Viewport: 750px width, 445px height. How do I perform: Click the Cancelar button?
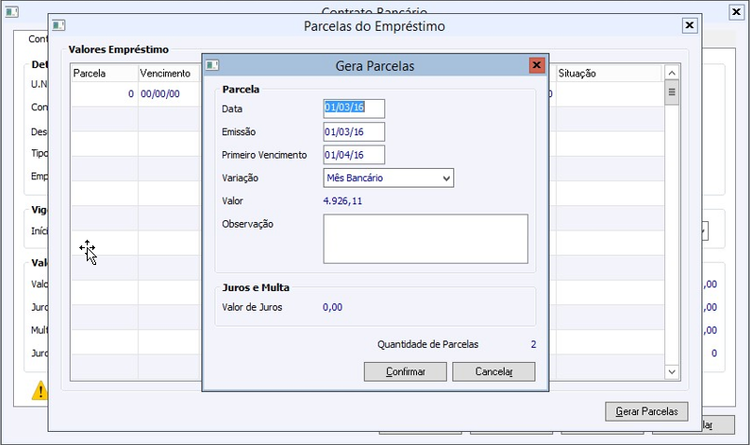point(493,371)
